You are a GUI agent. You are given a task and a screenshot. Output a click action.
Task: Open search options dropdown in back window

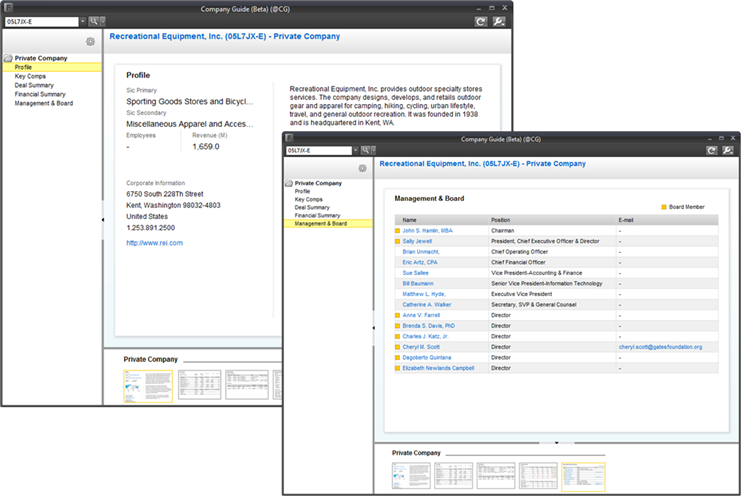click(x=103, y=21)
